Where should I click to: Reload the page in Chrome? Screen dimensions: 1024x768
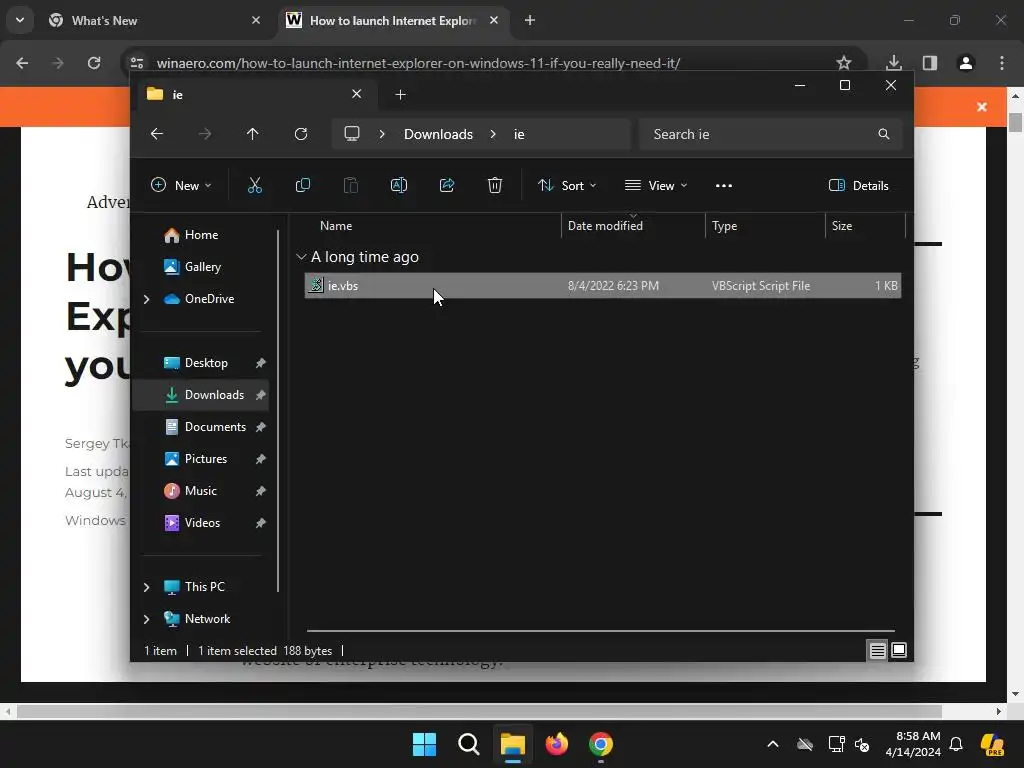[94, 63]
